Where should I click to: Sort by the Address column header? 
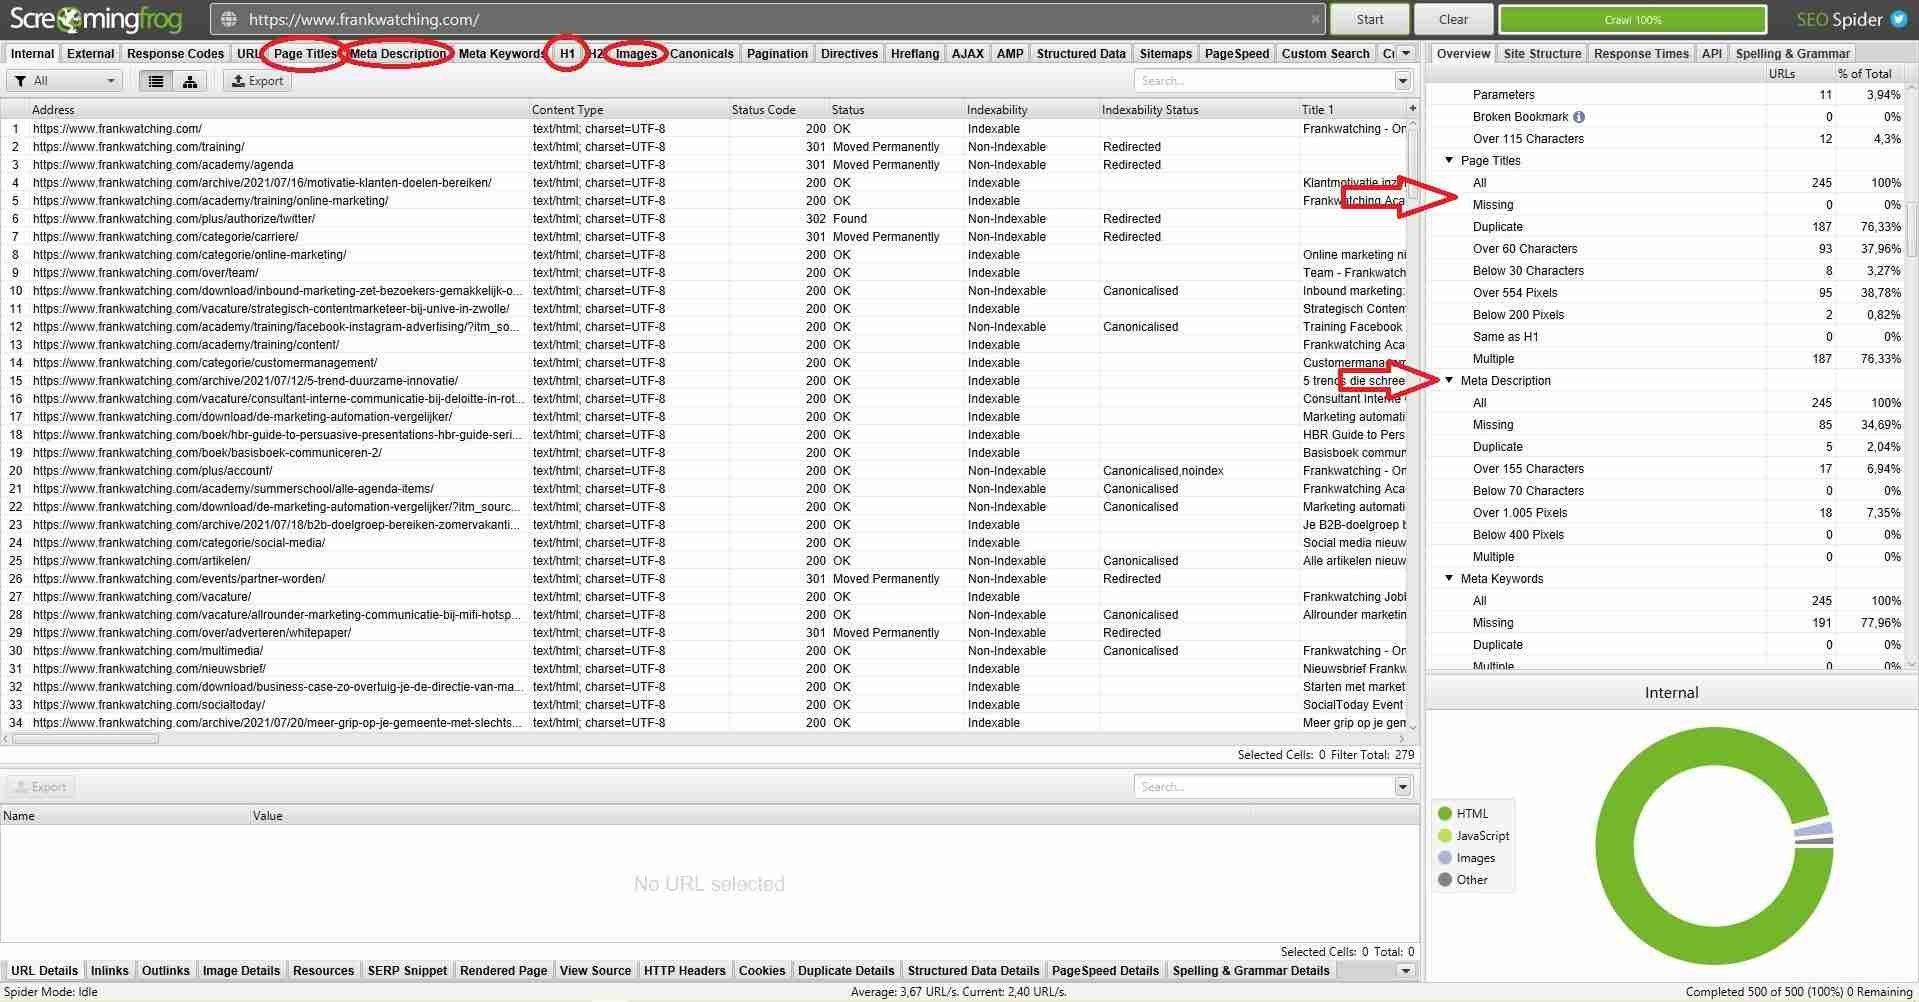[x=278, y=110]
